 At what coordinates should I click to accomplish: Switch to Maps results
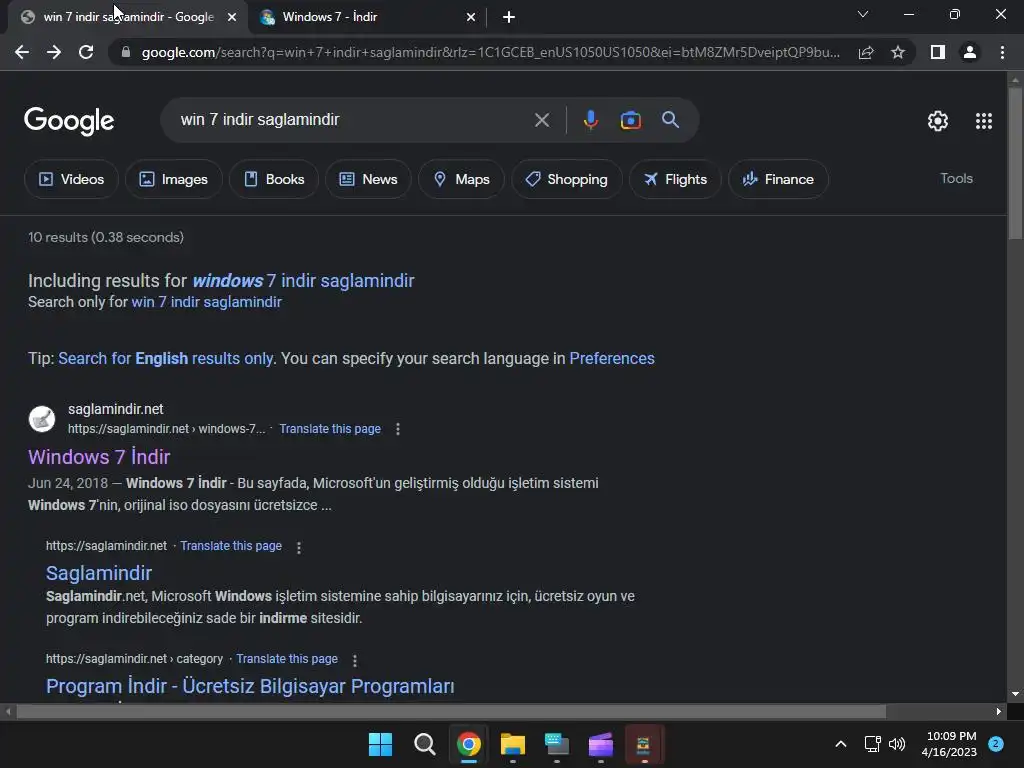point(461,179)
